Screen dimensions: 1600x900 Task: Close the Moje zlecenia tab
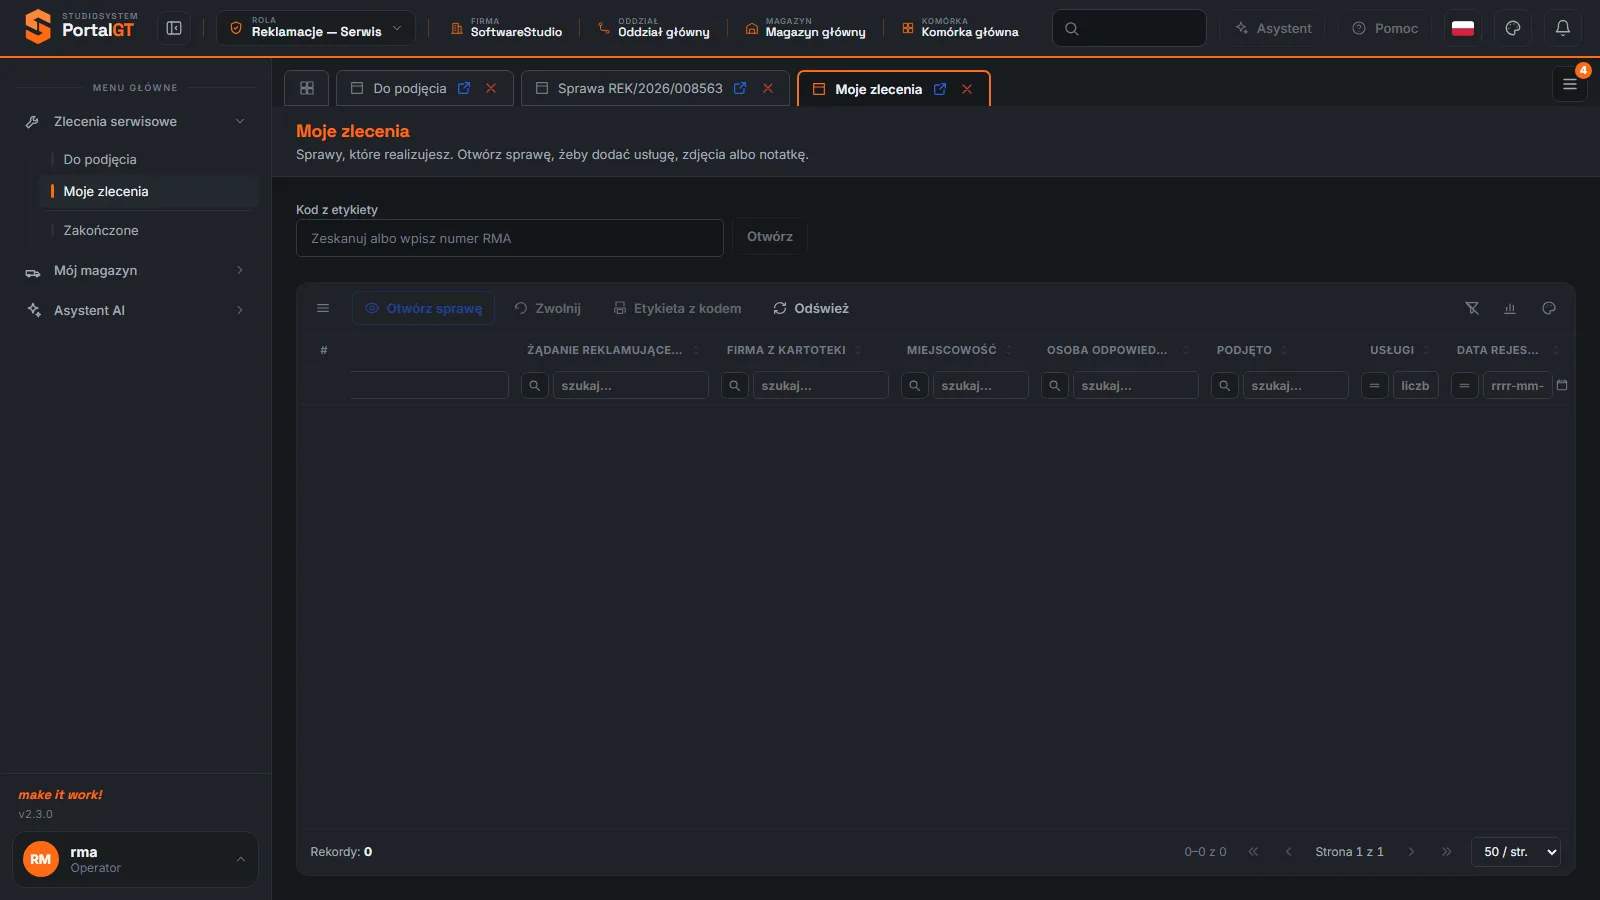967,89
